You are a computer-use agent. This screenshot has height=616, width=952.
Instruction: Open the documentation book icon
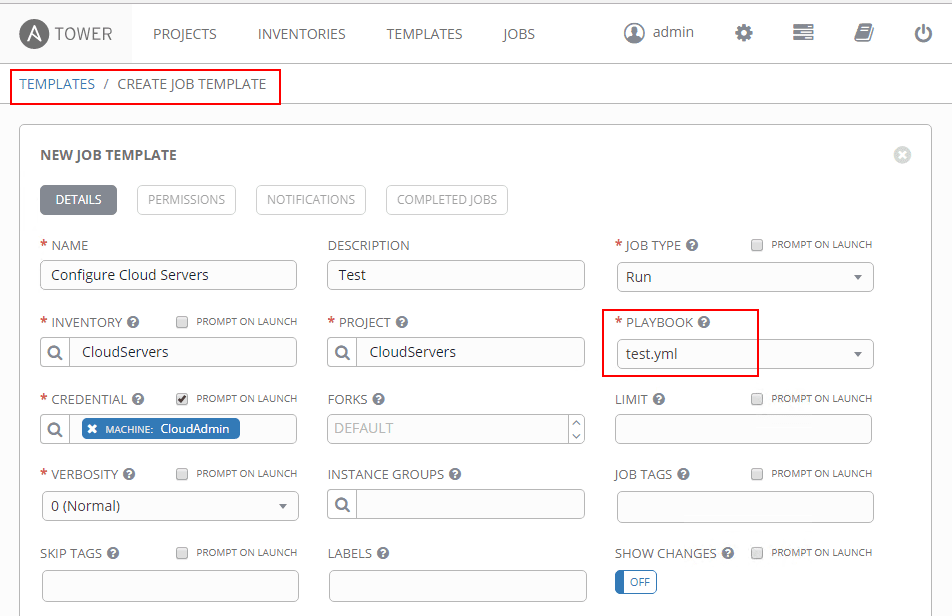point(863,32)
